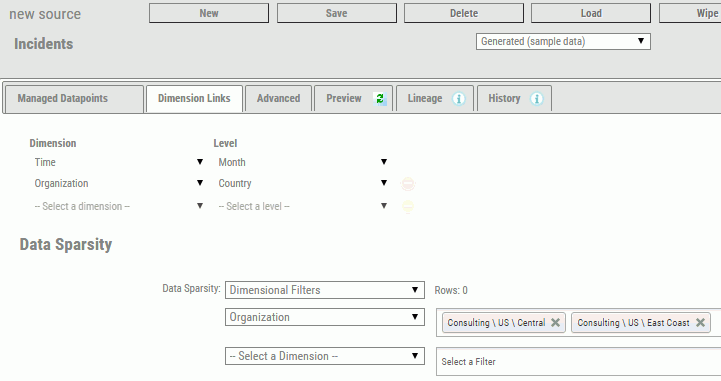The height and width of the screenshot is (381, 721).
Task: Open the Lineage tab info icon
Action: [x=458, y=98]
